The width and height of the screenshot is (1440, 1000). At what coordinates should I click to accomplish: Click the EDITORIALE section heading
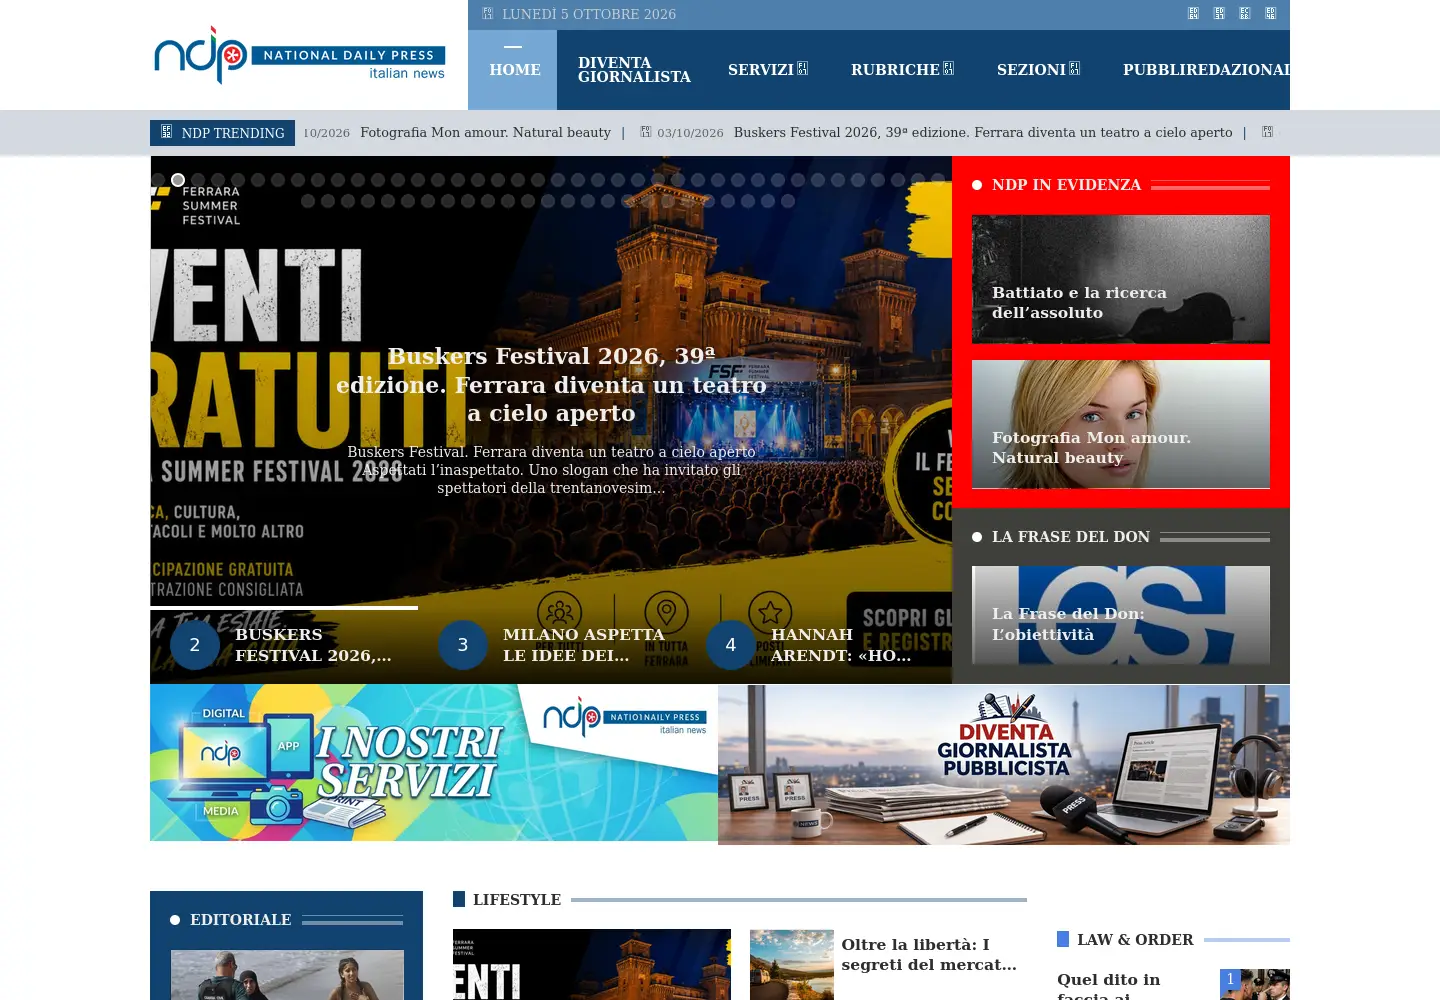241,920
